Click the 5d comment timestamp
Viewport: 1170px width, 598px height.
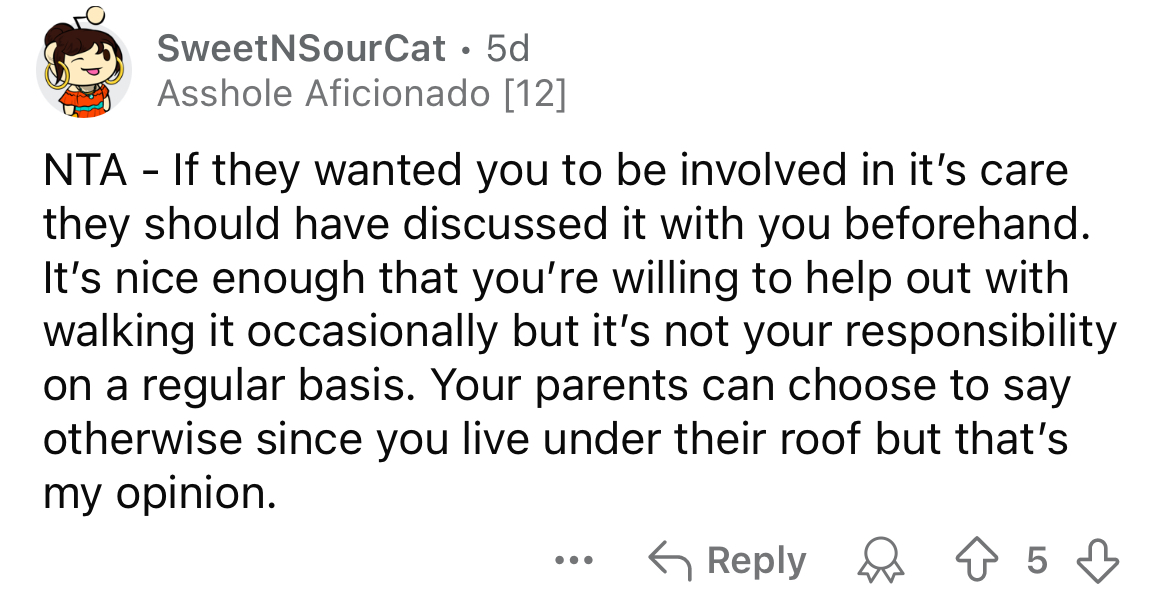(x=507, y=49)
